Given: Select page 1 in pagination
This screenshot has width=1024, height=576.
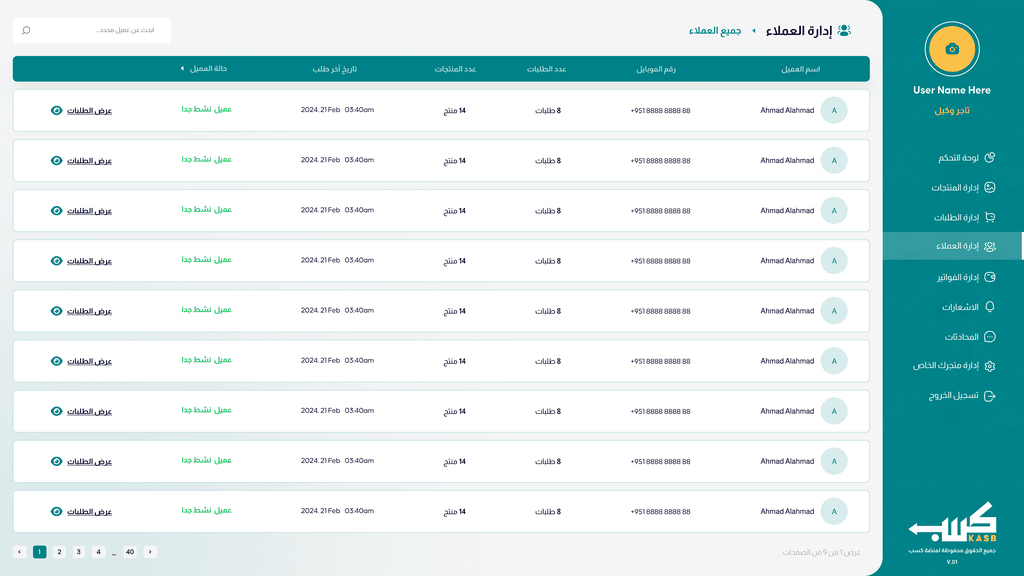Looking at the screenshot, I should click(x=39, y=552).
